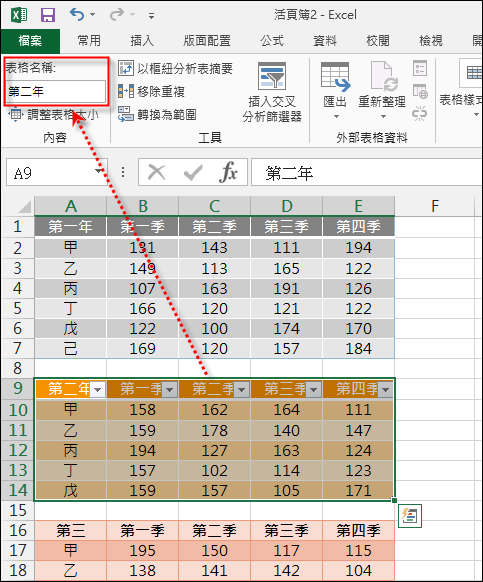Open the 第三季 filter dropdown in row 9
The image size is (483, 582).
click(x=314, y=390)
